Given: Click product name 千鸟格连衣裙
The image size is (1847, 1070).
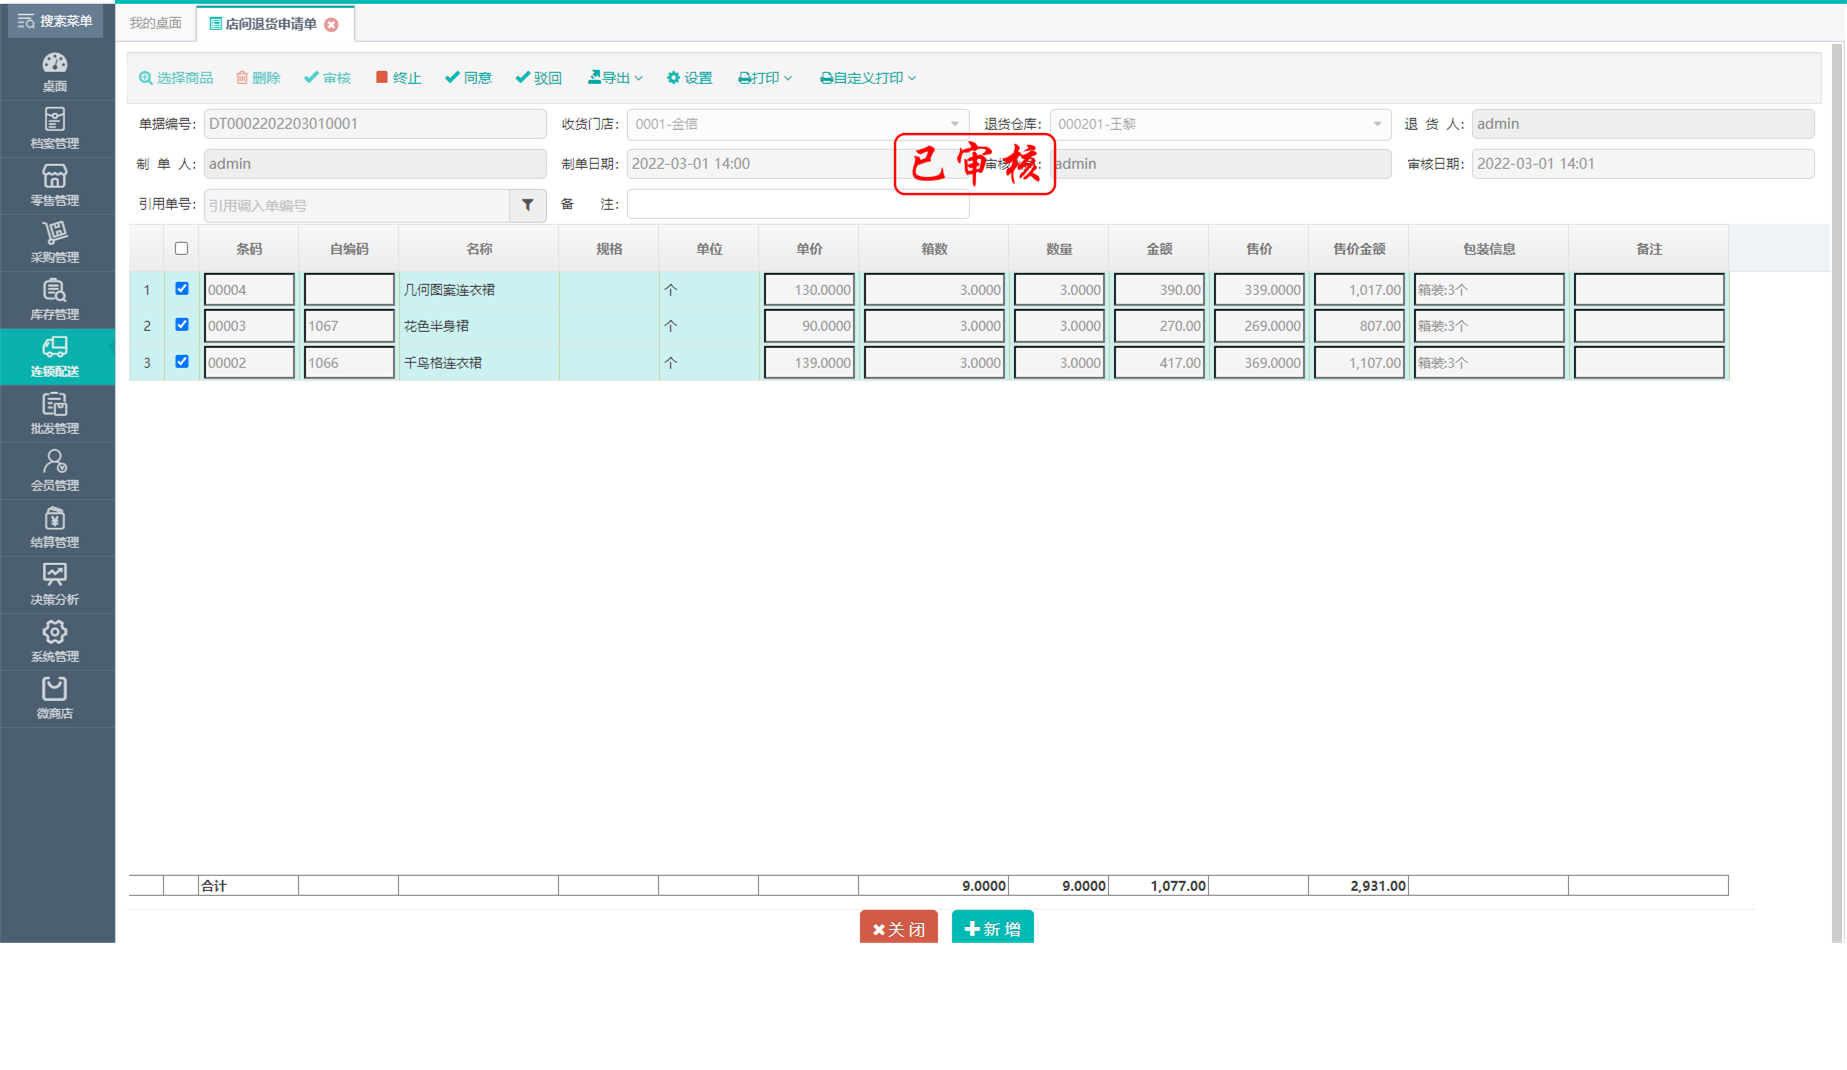Looking at the screenshot, I should pos(443,363).
